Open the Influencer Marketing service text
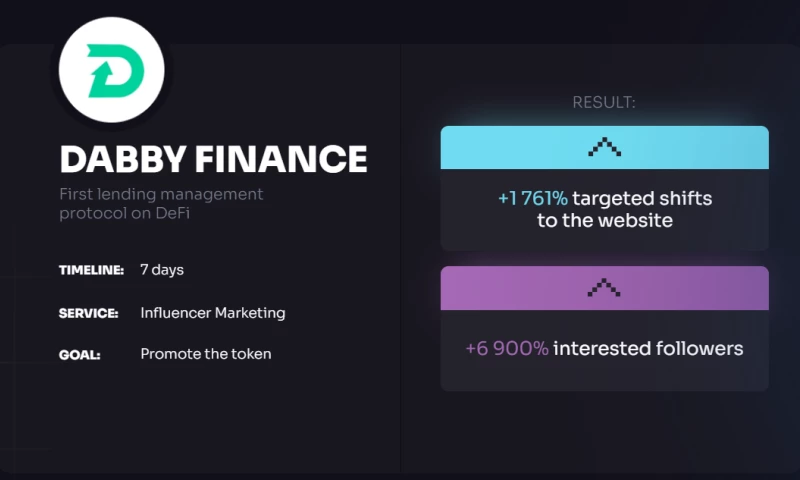 [x=212, y=313]
